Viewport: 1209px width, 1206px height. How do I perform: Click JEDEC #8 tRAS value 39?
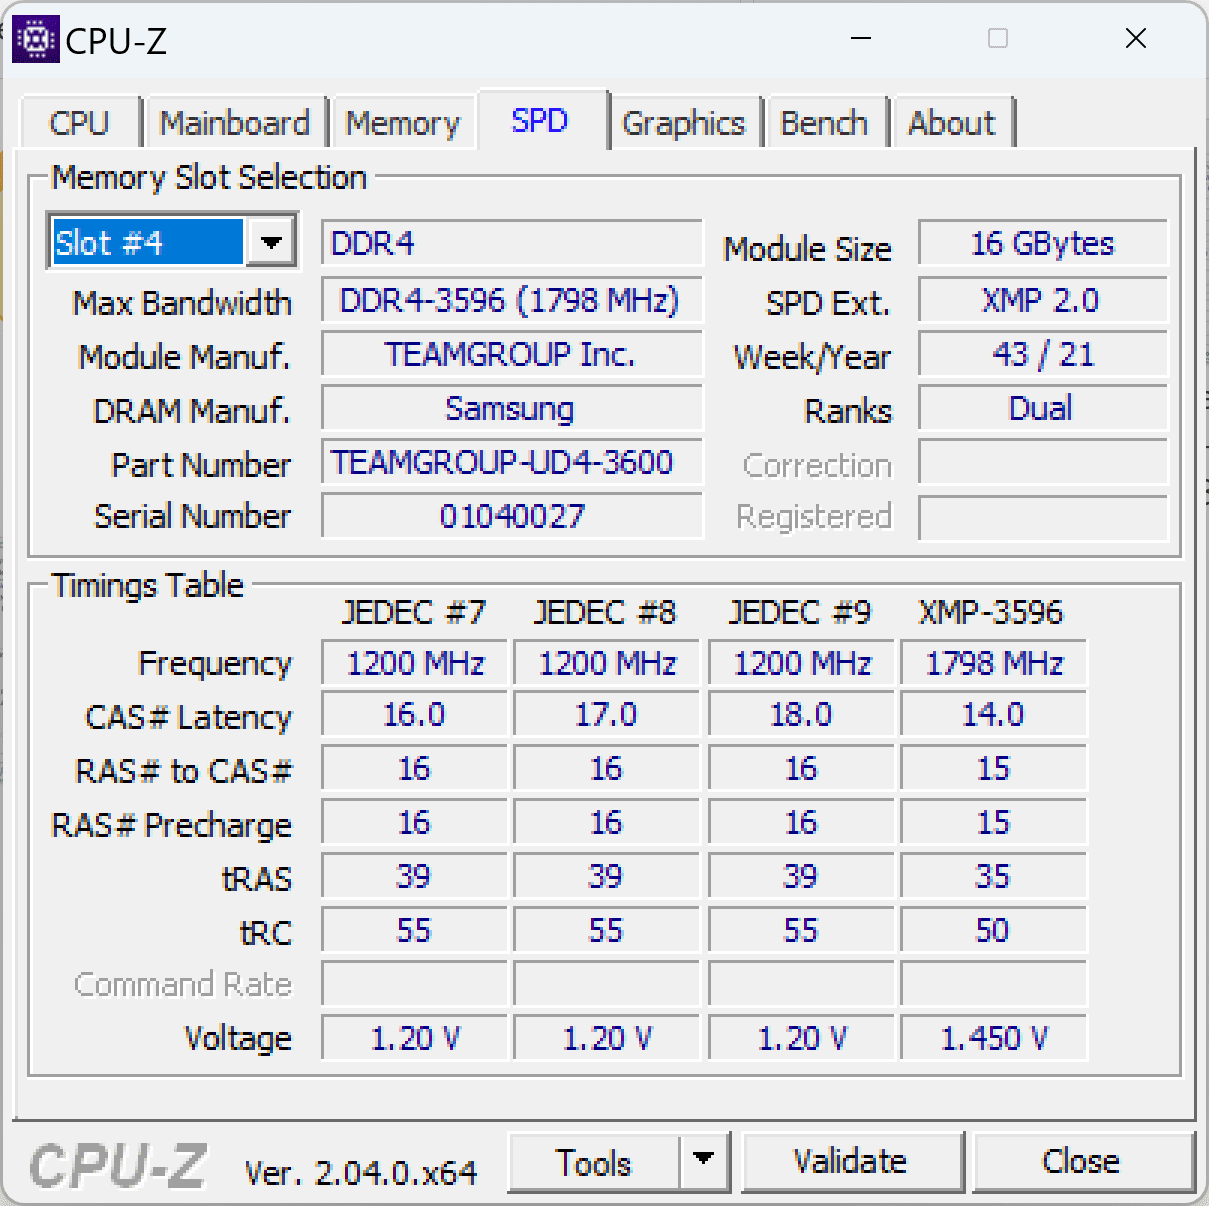click(607, 877)
